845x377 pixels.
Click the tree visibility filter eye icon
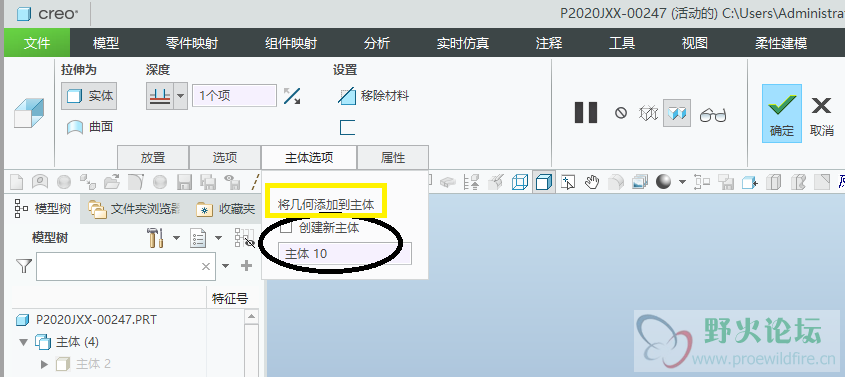point(244,238)
